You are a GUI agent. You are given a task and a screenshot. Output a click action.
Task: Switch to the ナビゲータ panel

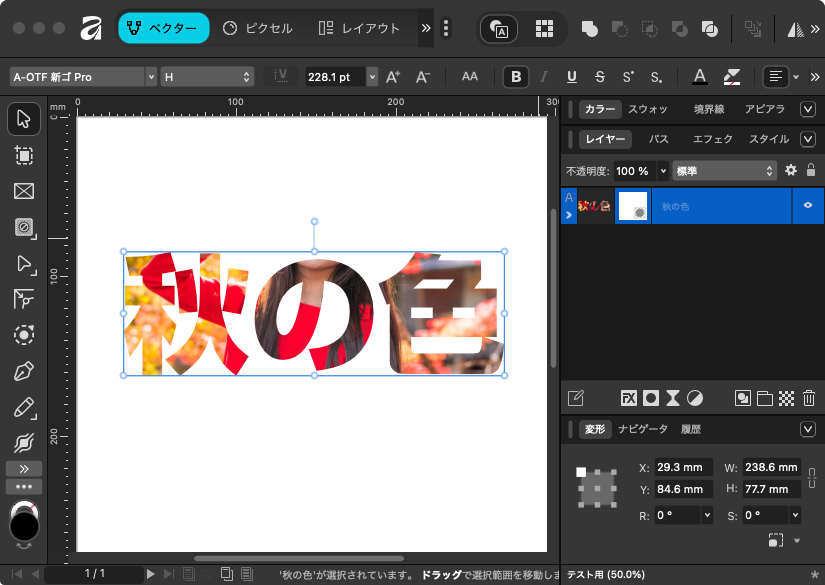tap(643, 429)
